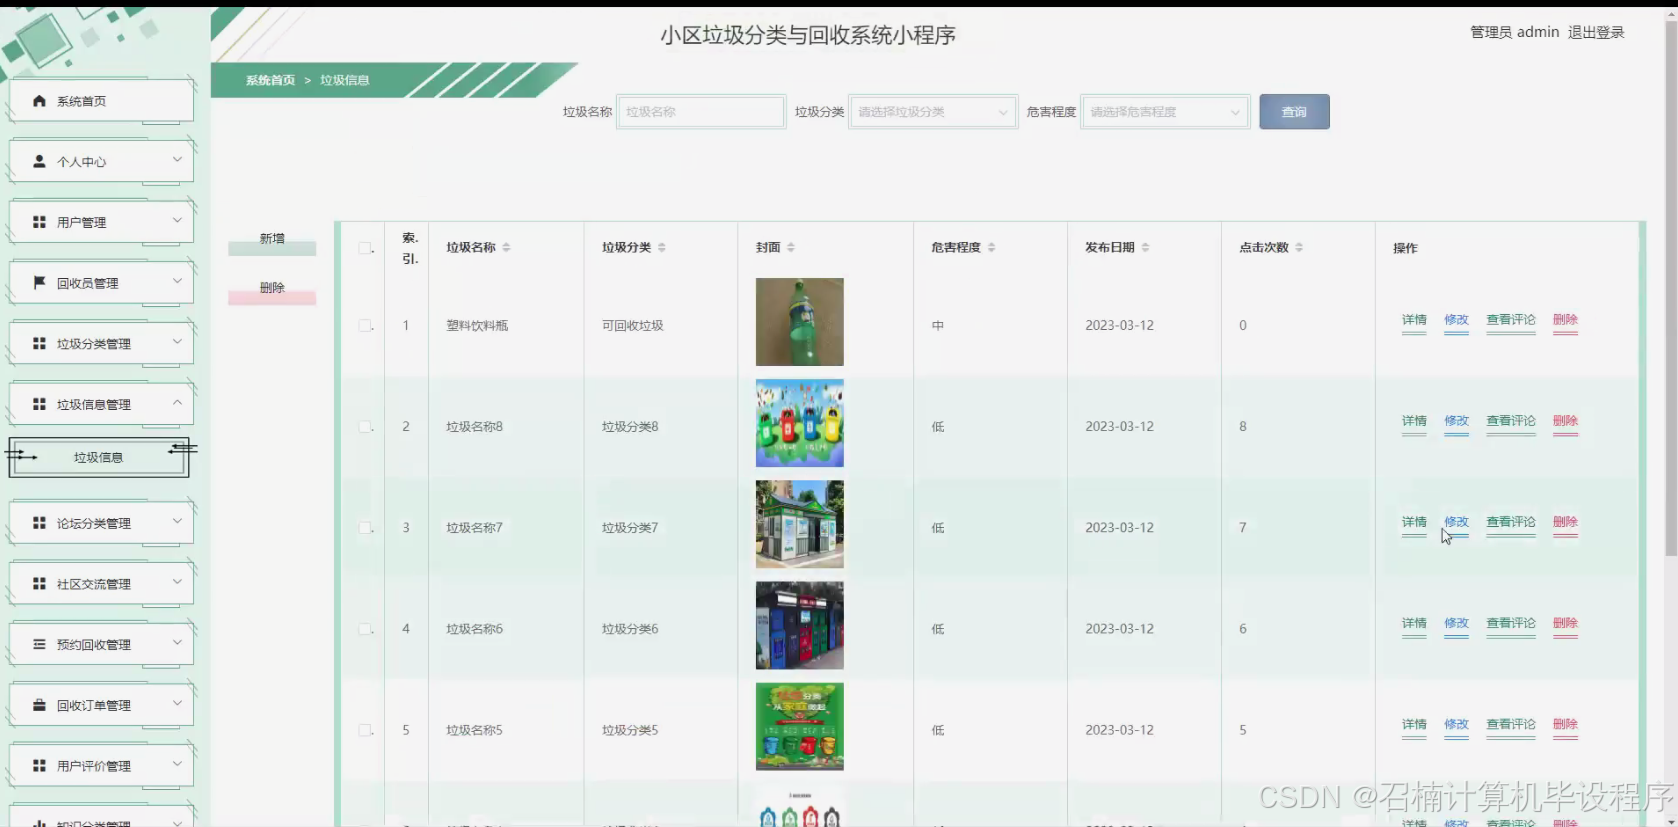Check the row for 塑料饮料瓶
1678x827 pixels.
tap(365, 325)
